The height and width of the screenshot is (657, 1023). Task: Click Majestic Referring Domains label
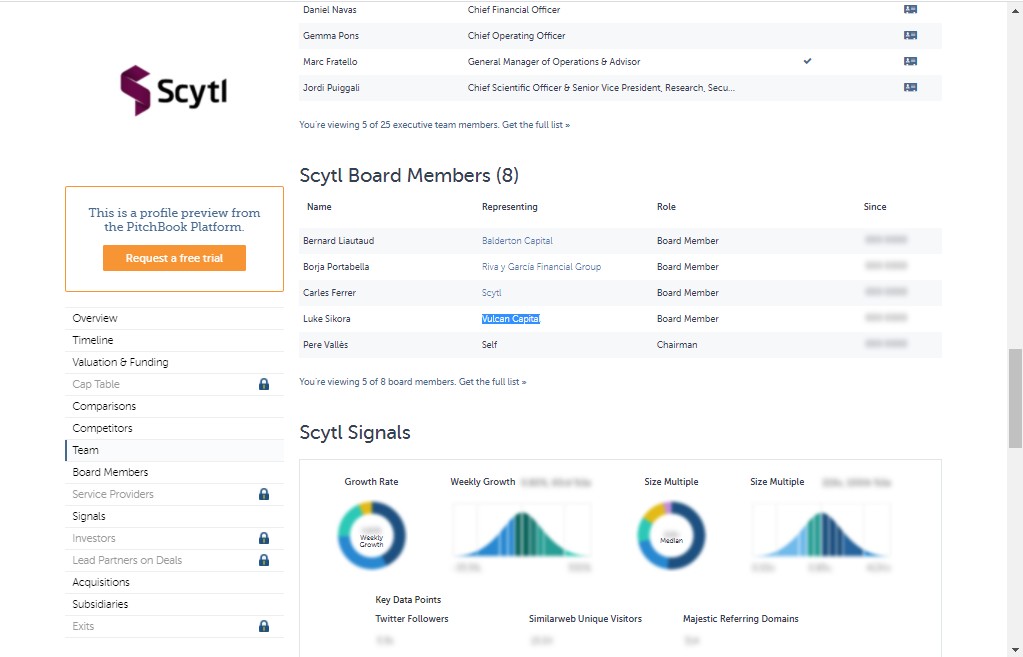pos(741,619)
